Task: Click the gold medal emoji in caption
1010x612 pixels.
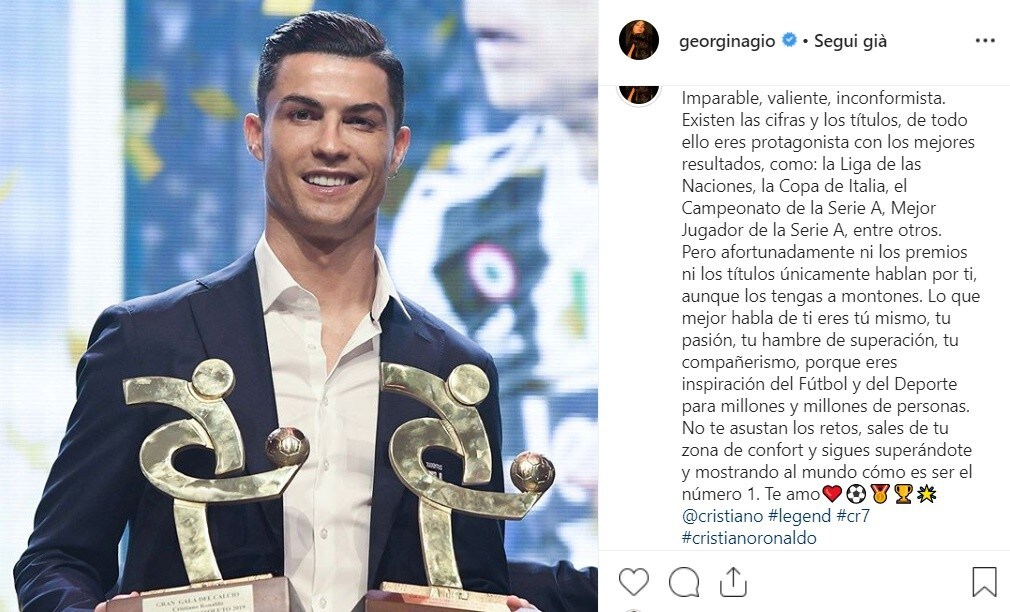Action: (880, 494)
